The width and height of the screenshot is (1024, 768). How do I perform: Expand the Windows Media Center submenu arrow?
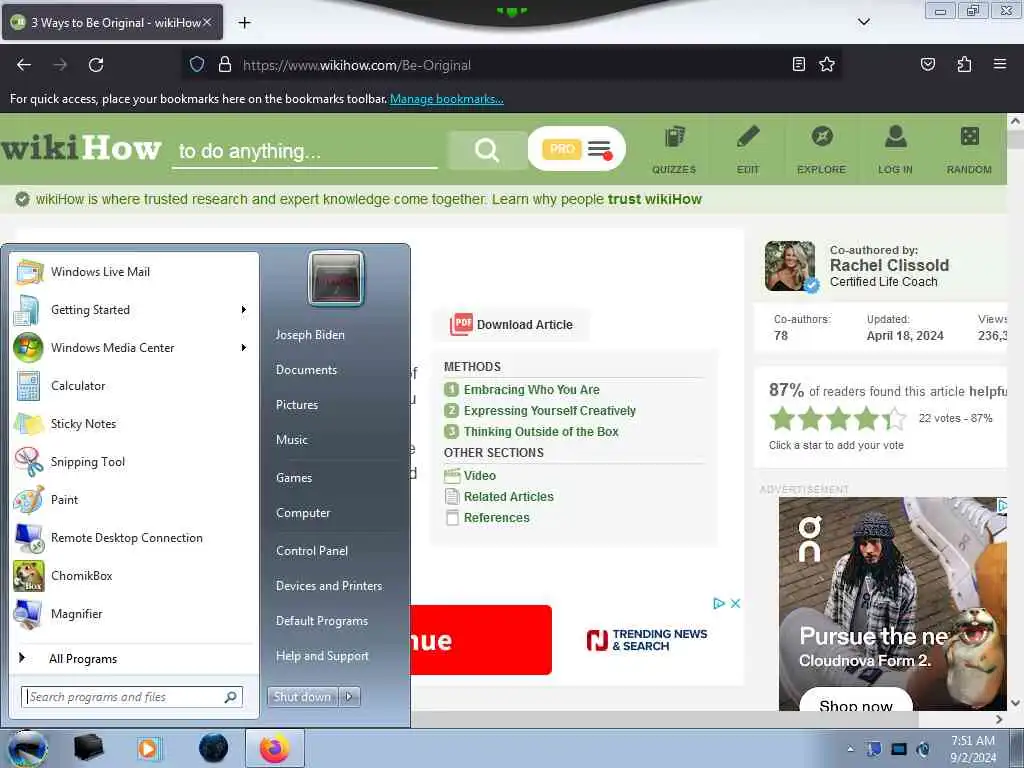point(244,347)
